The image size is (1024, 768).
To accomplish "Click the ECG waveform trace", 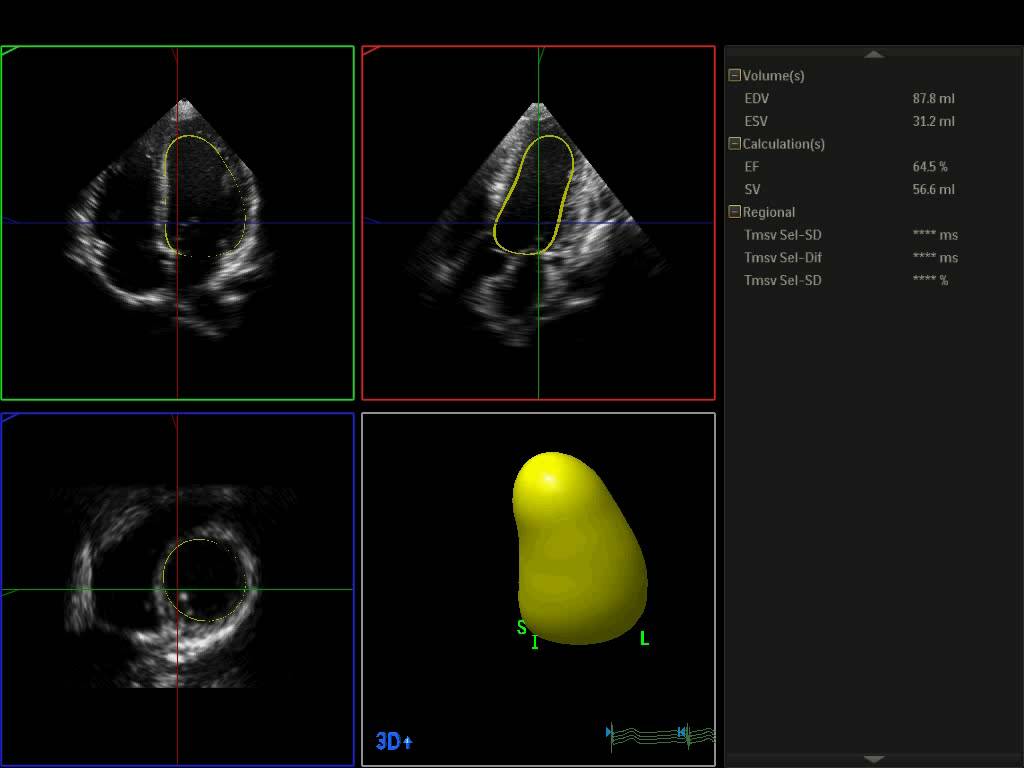I will 663,736.
